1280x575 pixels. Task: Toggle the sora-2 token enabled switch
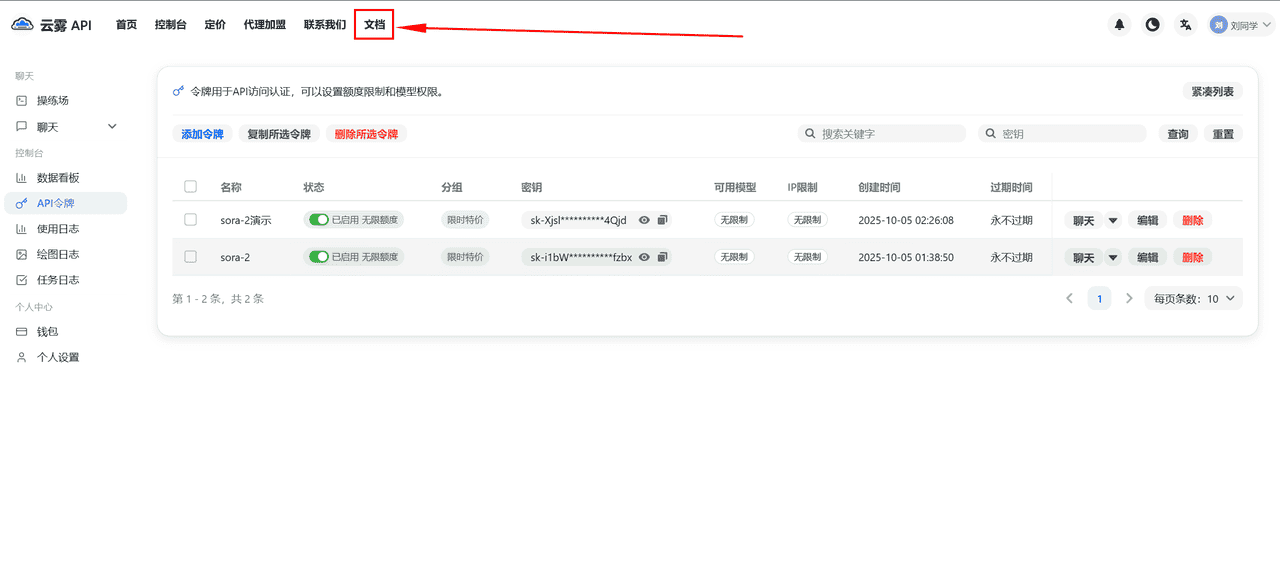[319, 257]
